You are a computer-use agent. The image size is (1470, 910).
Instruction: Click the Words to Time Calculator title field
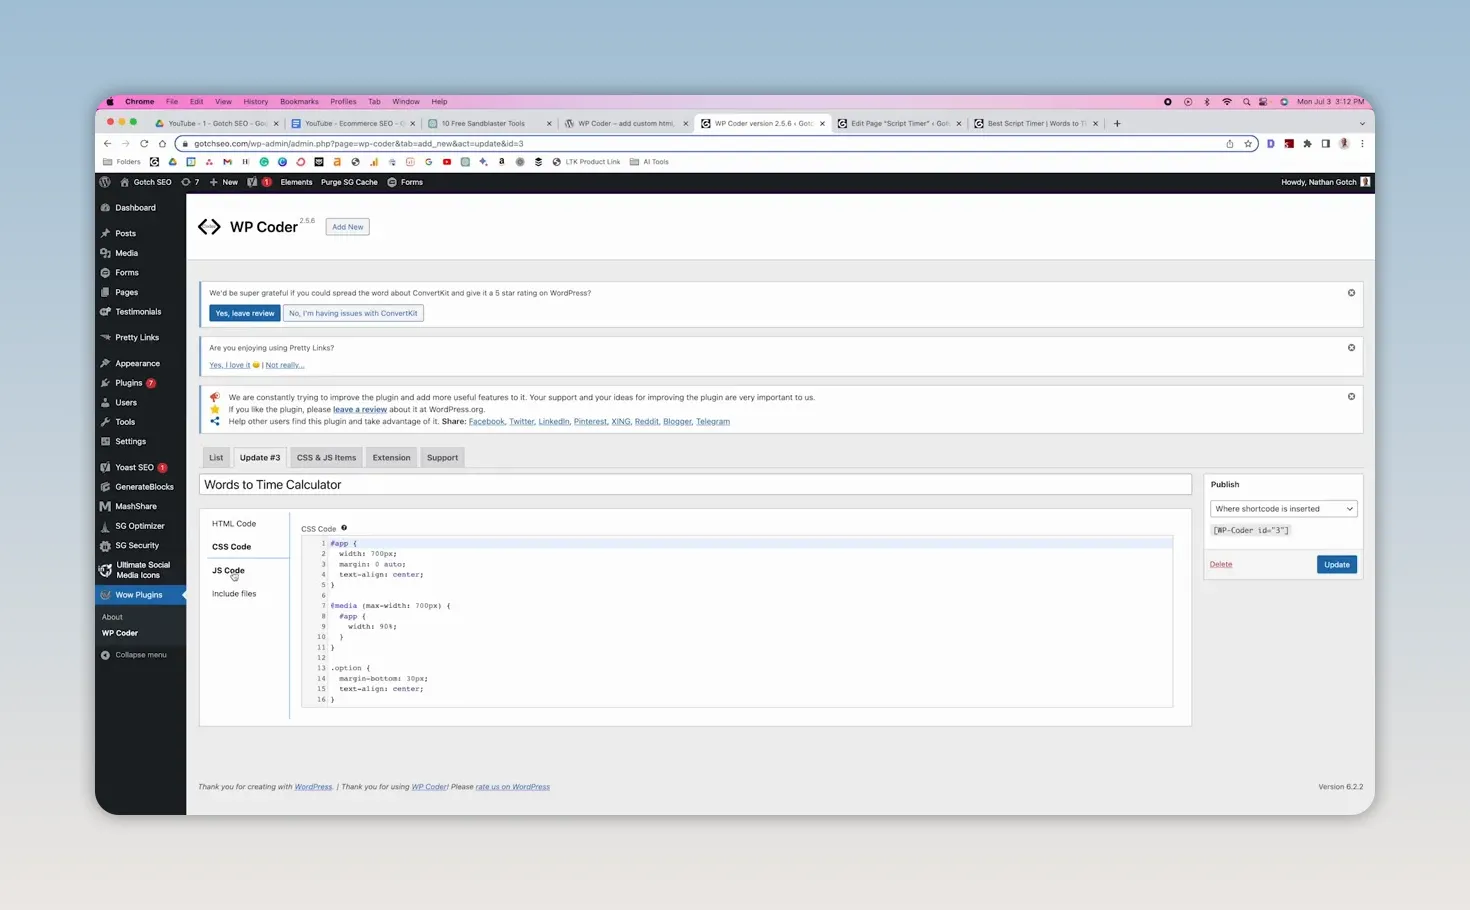695,485
